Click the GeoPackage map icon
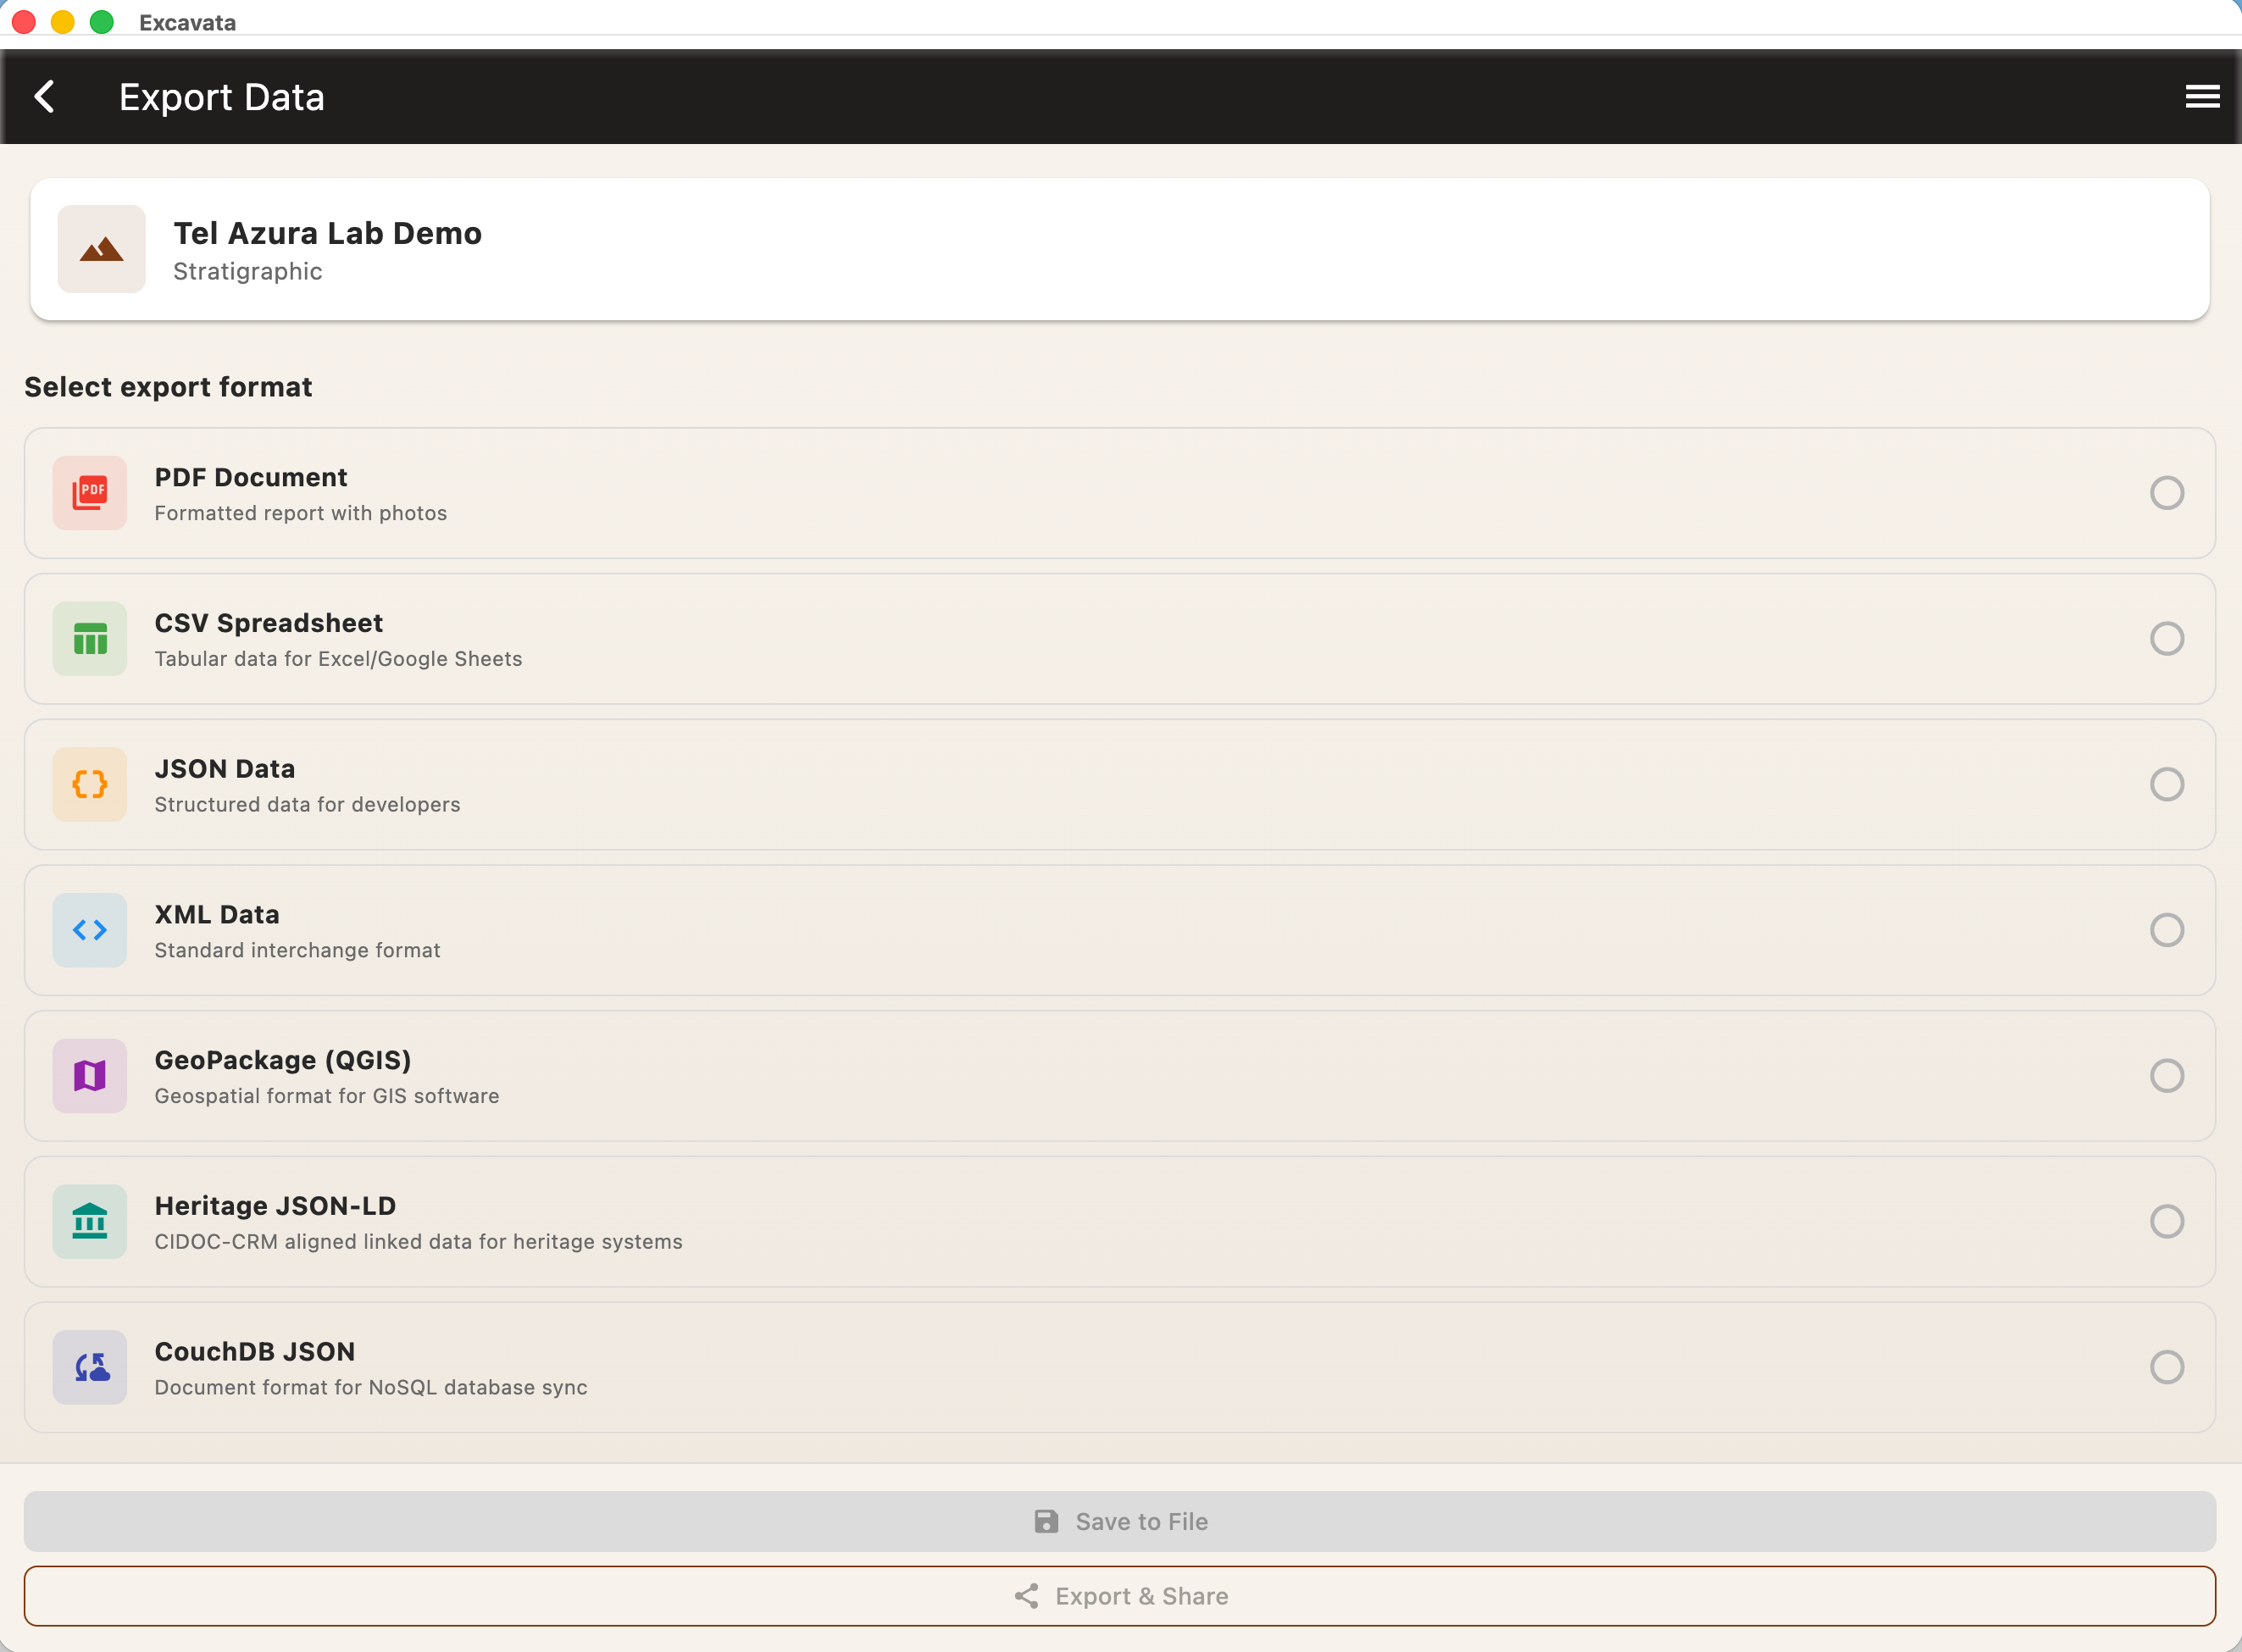Viewport: 2242px width, 1652px height. point(90,1076)
